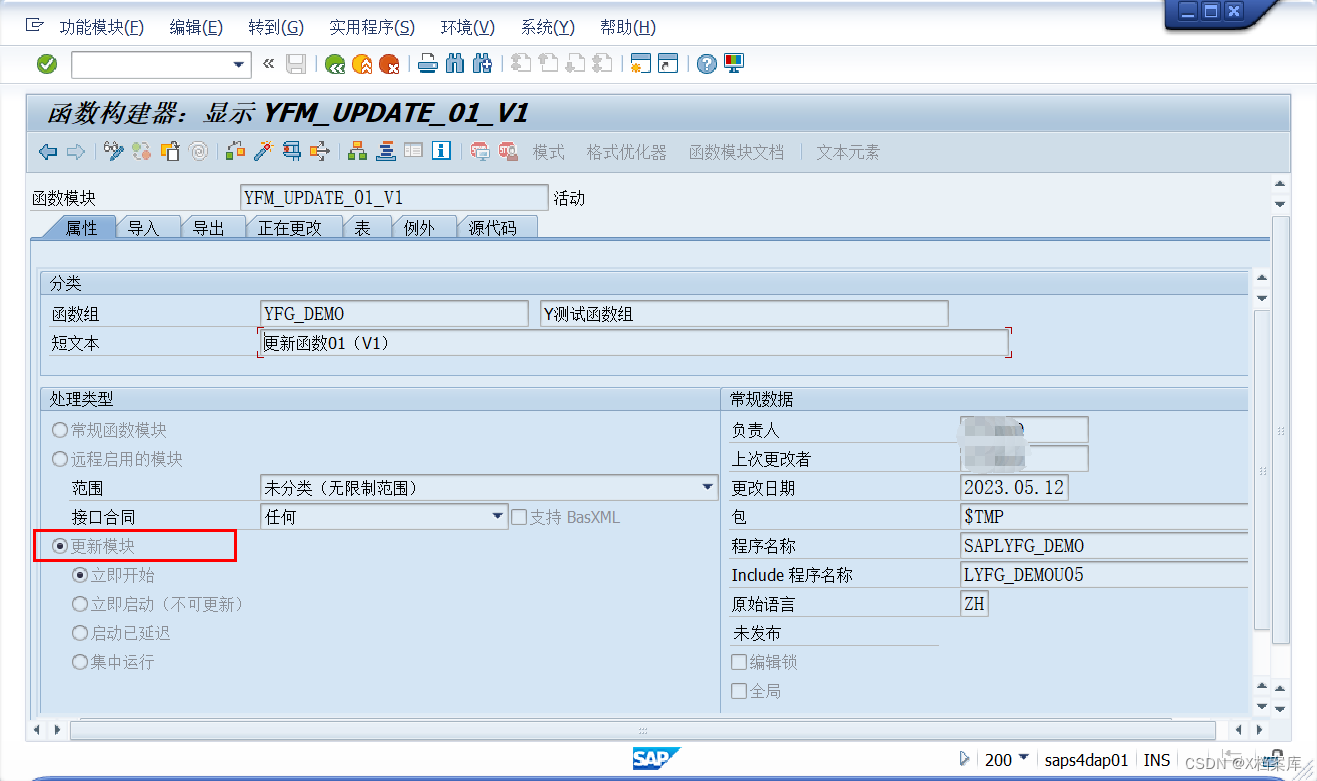Image resolution: width=1317 pixels, height=781 pixels.
Task: Click the blue left arrow in application toolbar
Action: click(x=47, y=152)
